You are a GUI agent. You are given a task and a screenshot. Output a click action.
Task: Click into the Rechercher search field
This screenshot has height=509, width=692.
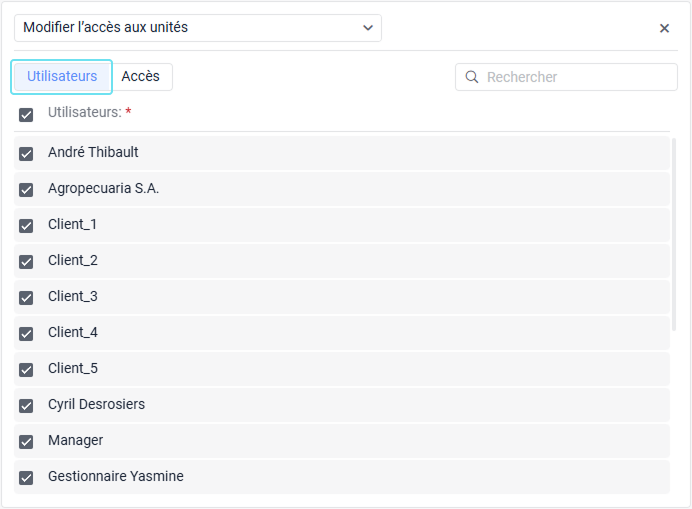(x=577, y=77)
